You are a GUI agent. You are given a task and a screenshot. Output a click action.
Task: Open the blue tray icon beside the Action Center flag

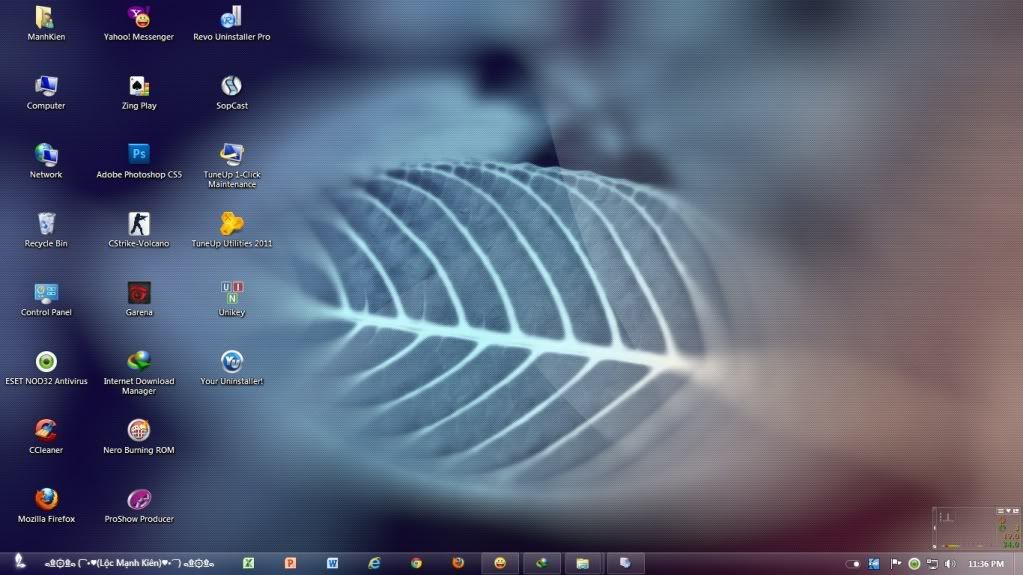(x=874, y=563)
